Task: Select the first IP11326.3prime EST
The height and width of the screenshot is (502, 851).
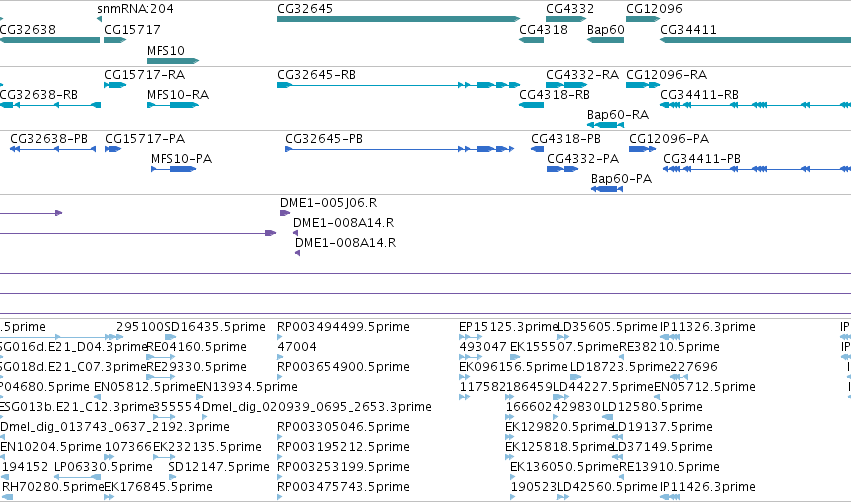Action: [x=670, y=337]
